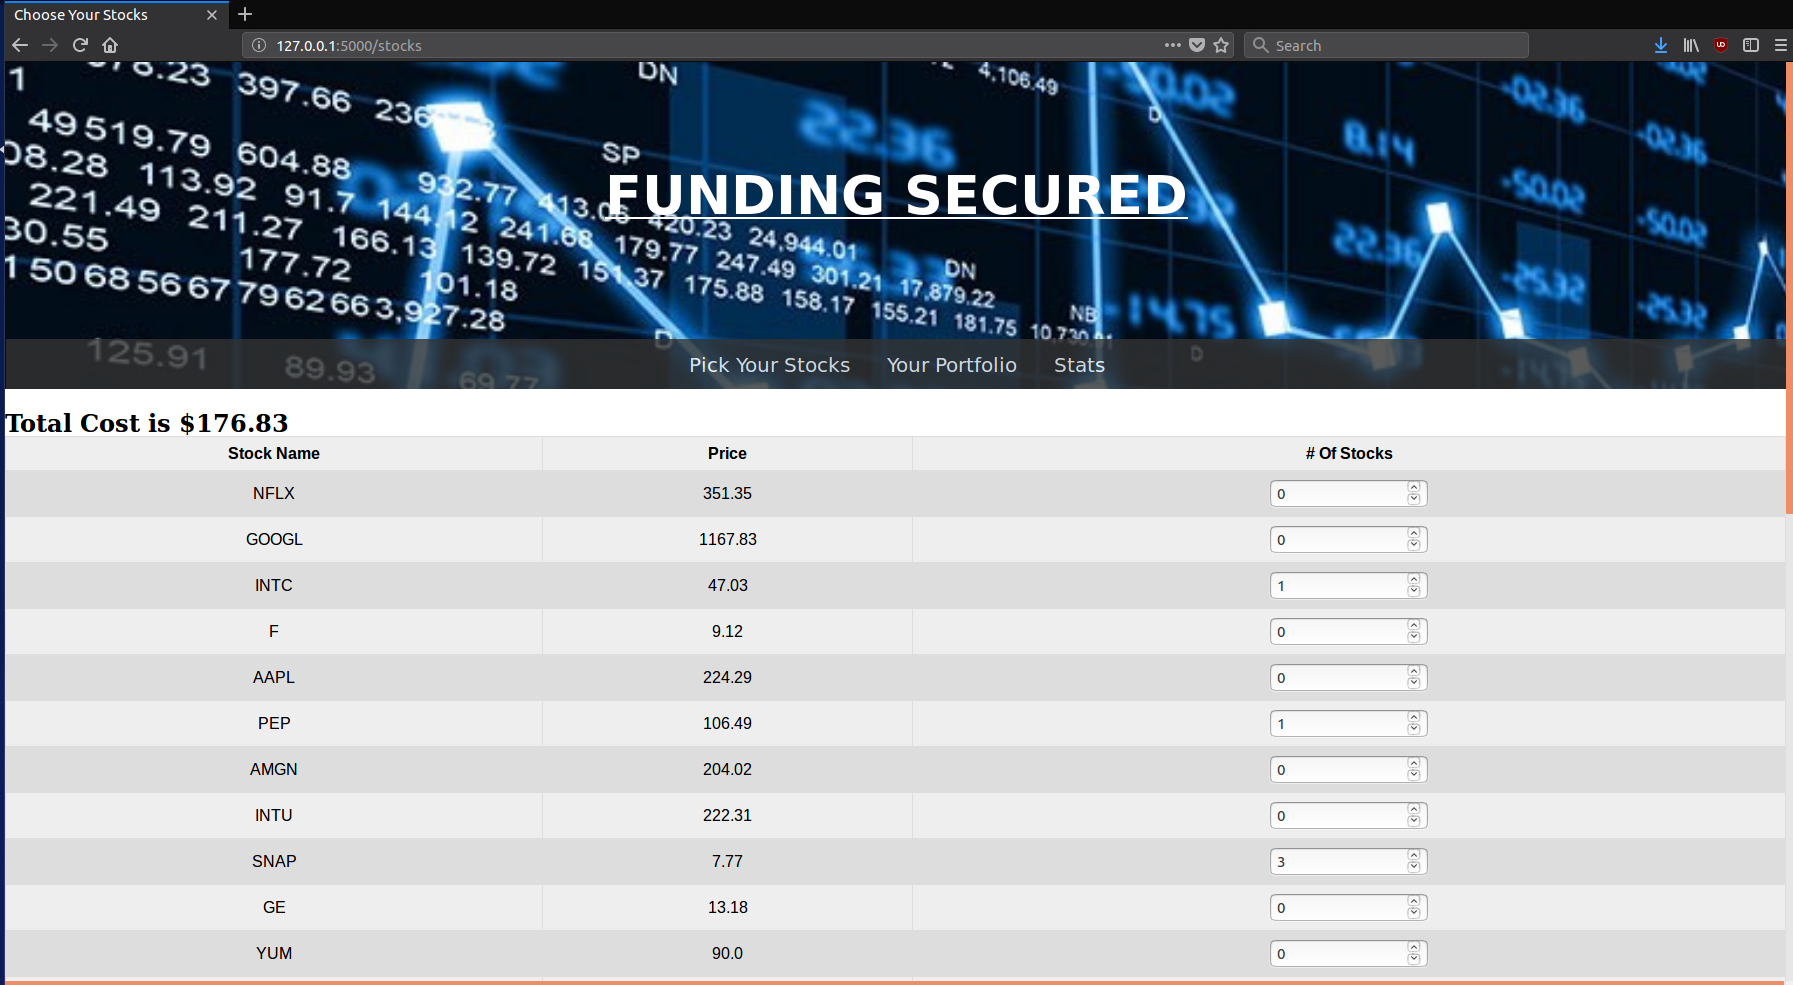Click the YUM quantity input field
This screenshot has width=1793, height=985.
(1348, 953)
